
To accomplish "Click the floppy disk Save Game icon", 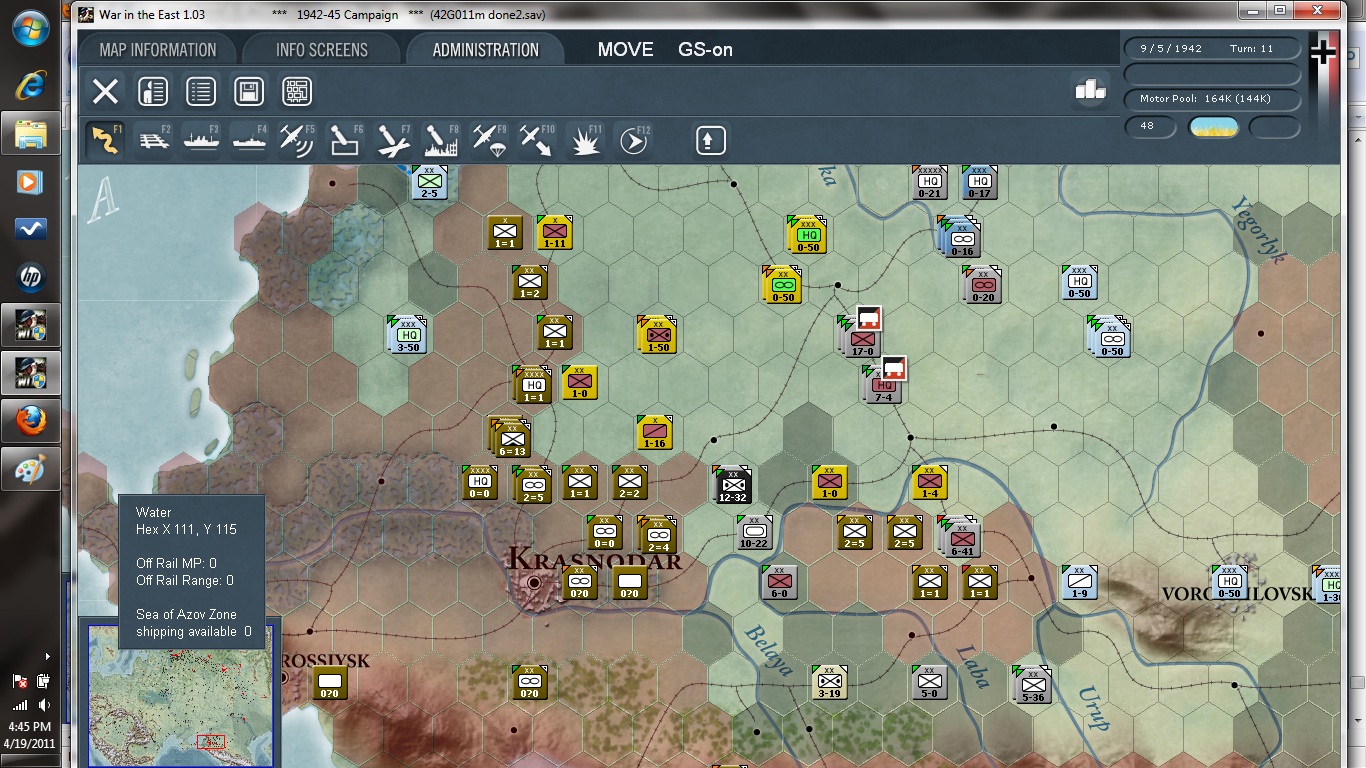I will pyautogui.click(x=249, y=92).
